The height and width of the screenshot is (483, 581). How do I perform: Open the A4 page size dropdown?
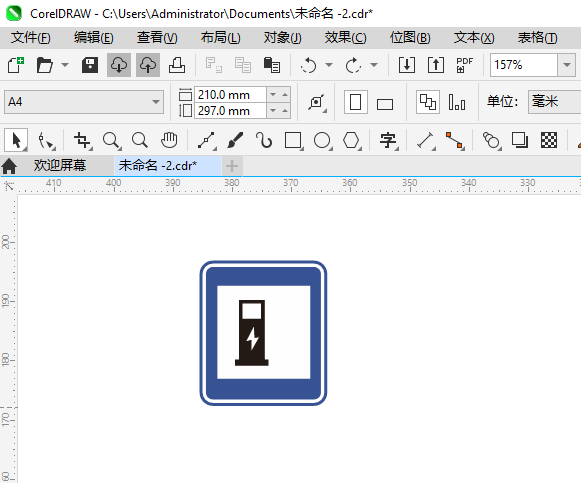pyautogui.click(x=84, y=101)
